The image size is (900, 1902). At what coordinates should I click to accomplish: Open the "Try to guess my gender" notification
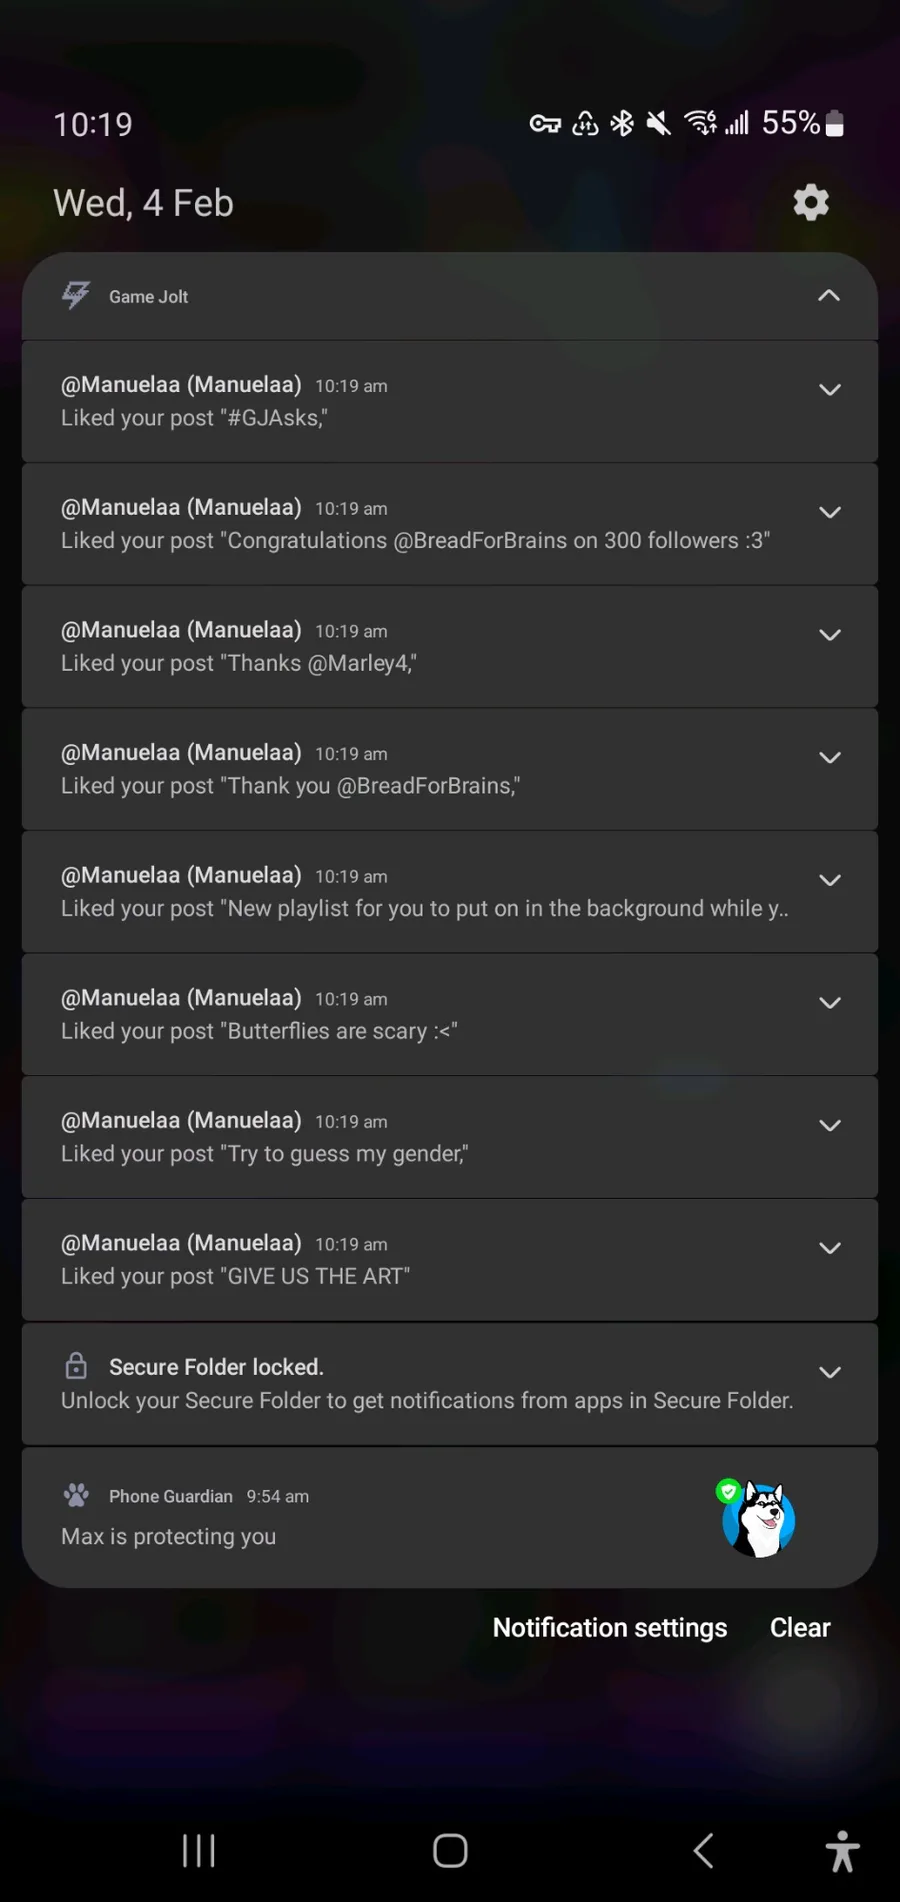[x=400, y=1138]
